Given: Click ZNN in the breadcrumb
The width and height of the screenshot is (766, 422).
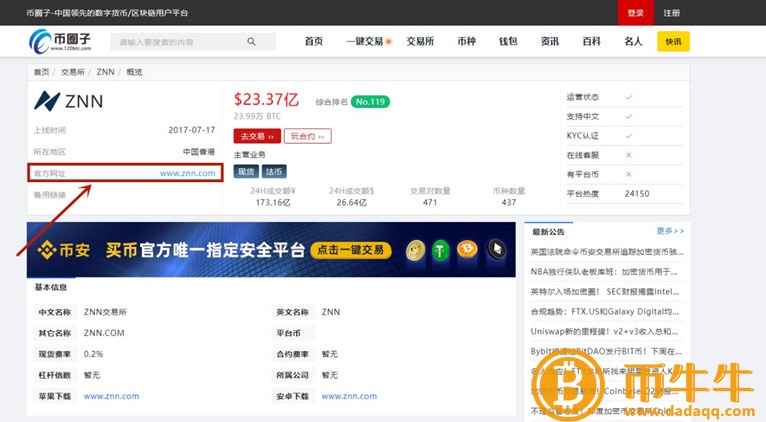Looking at the screenshot, I should click(x=106, y=72).
